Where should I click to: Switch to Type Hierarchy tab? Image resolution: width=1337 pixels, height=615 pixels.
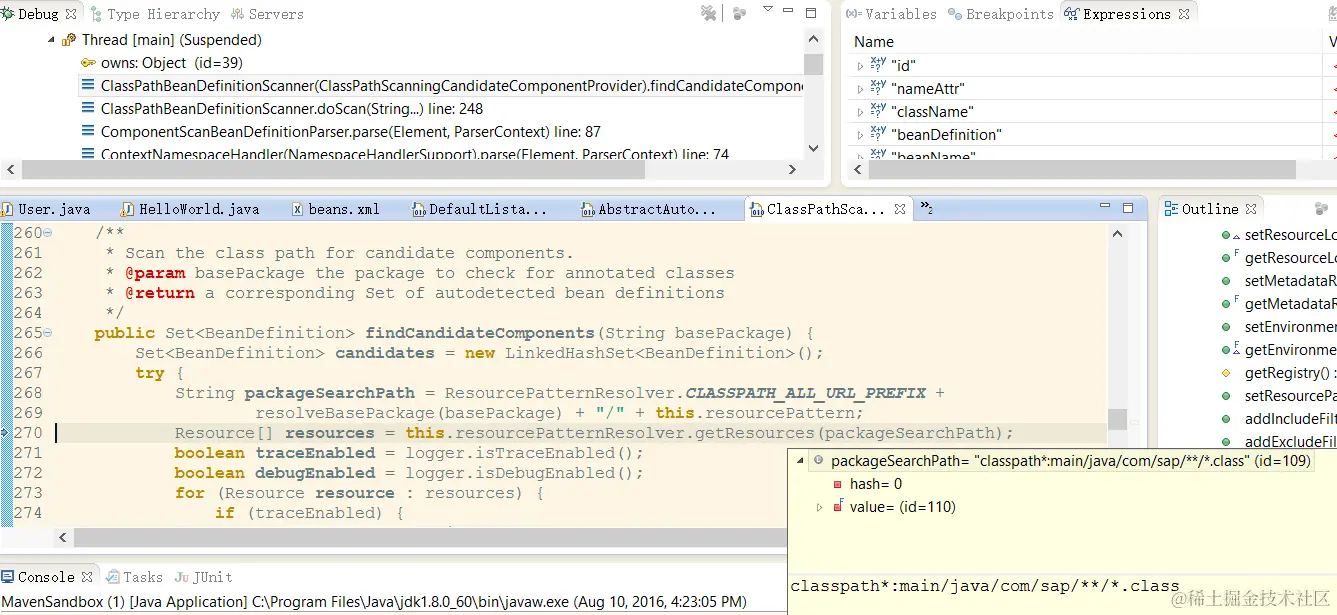pyautogui.click(x=155, y=14)
